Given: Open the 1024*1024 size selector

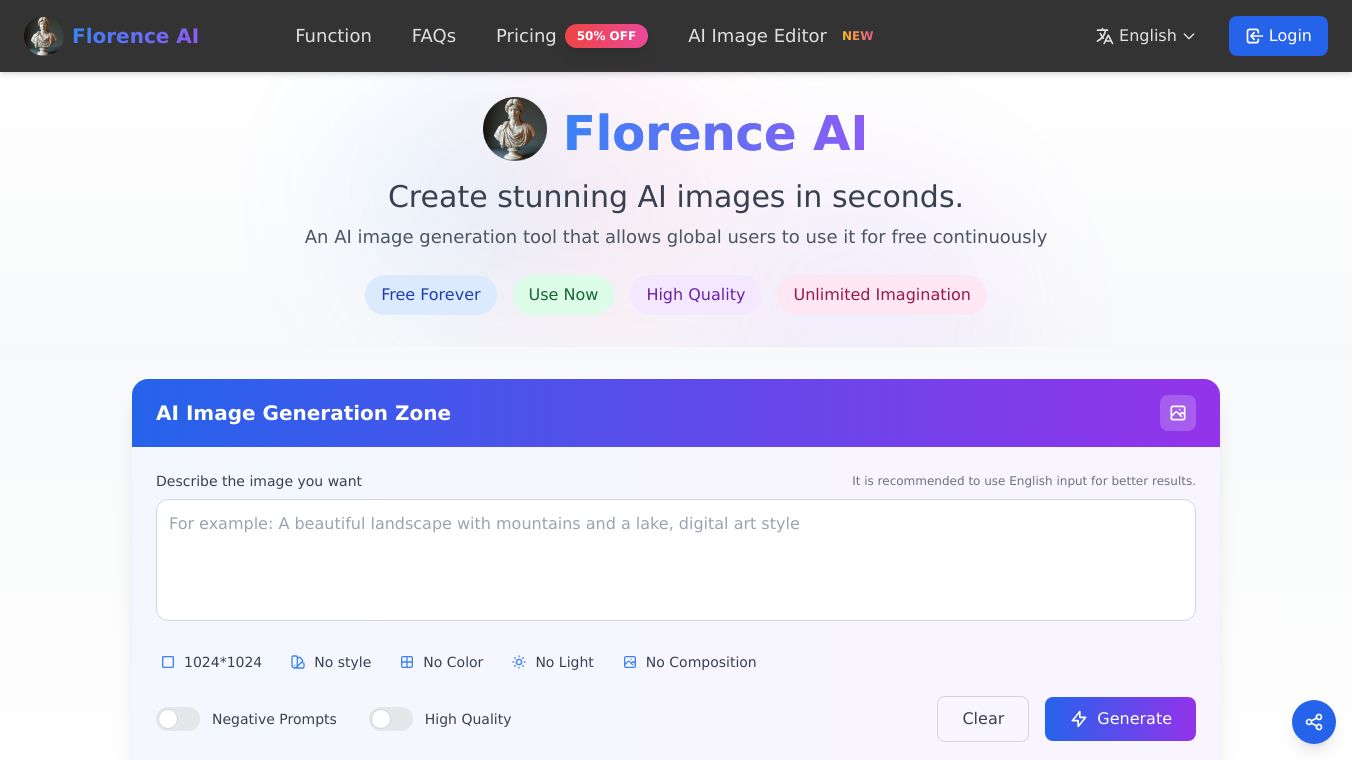Looking at the screenshot, I should 212,662.
